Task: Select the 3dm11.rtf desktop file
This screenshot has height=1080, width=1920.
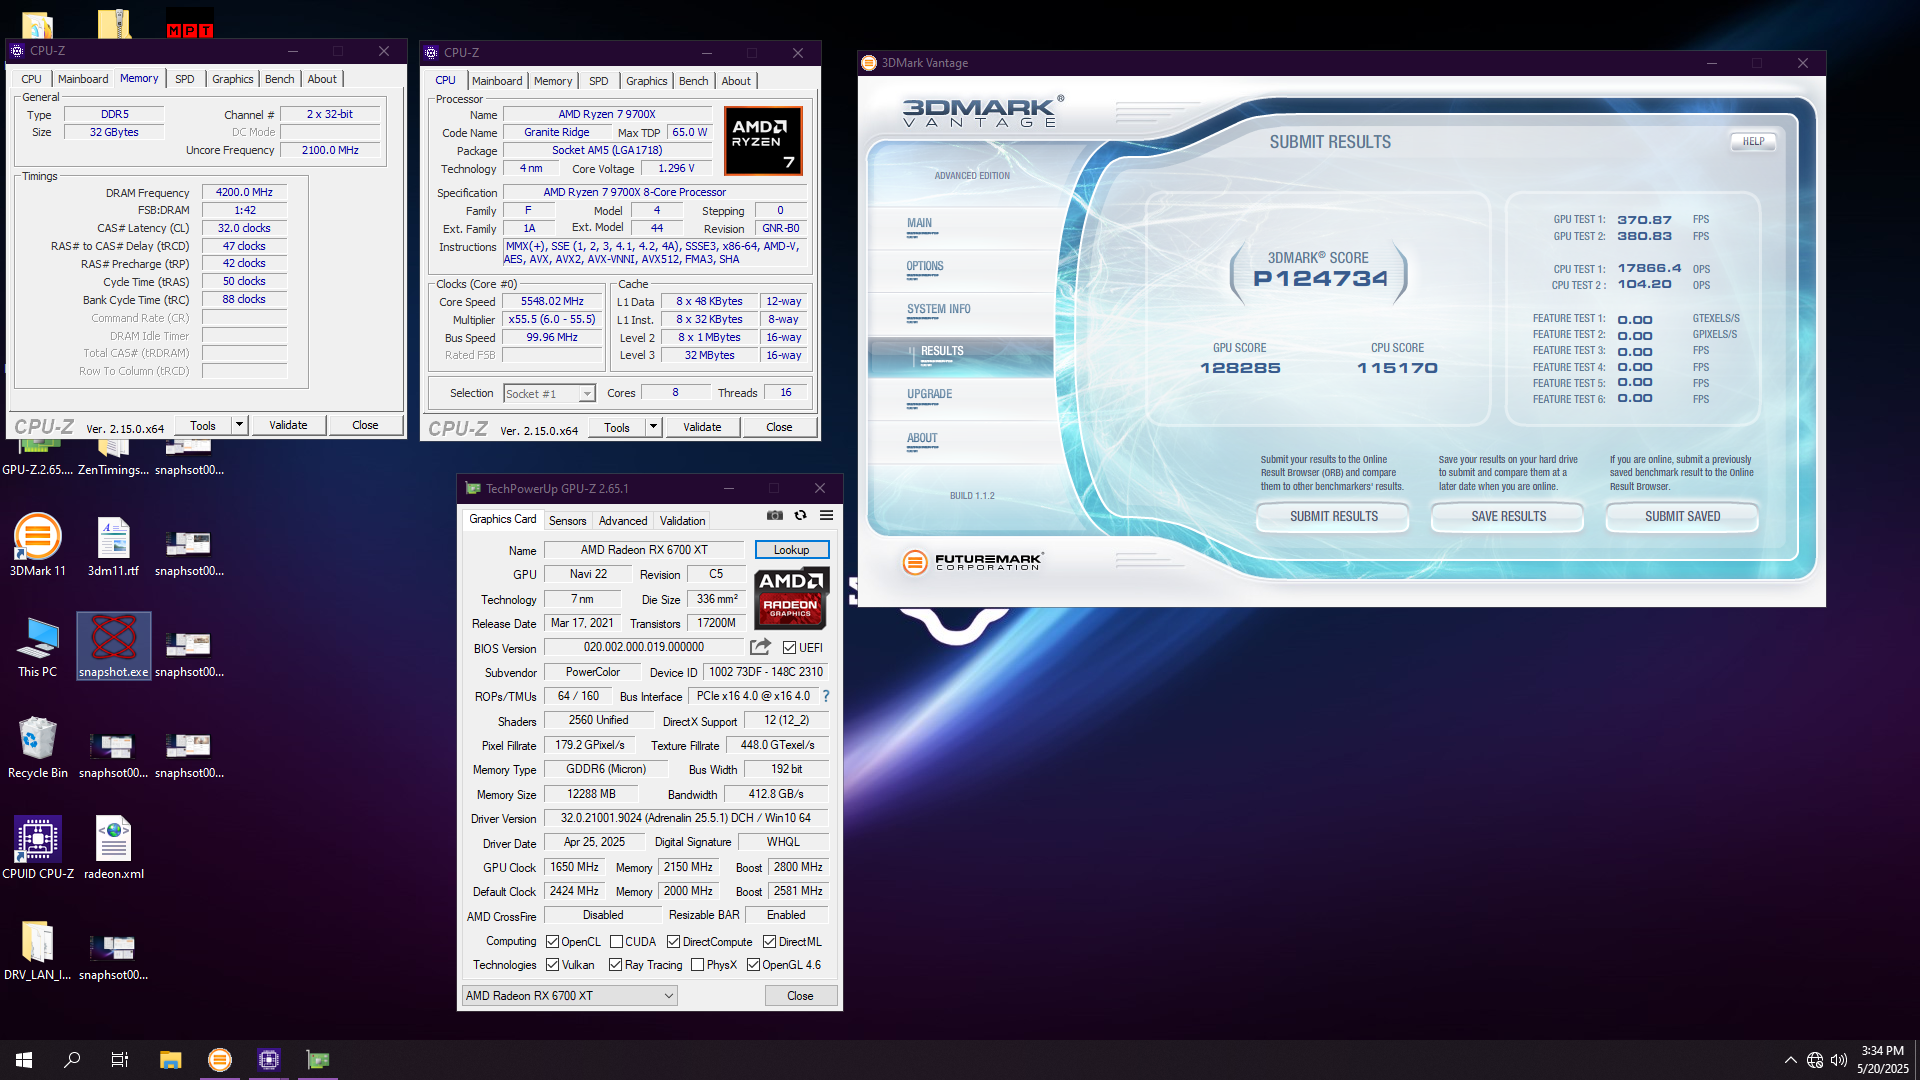Action: click(114, 546)
